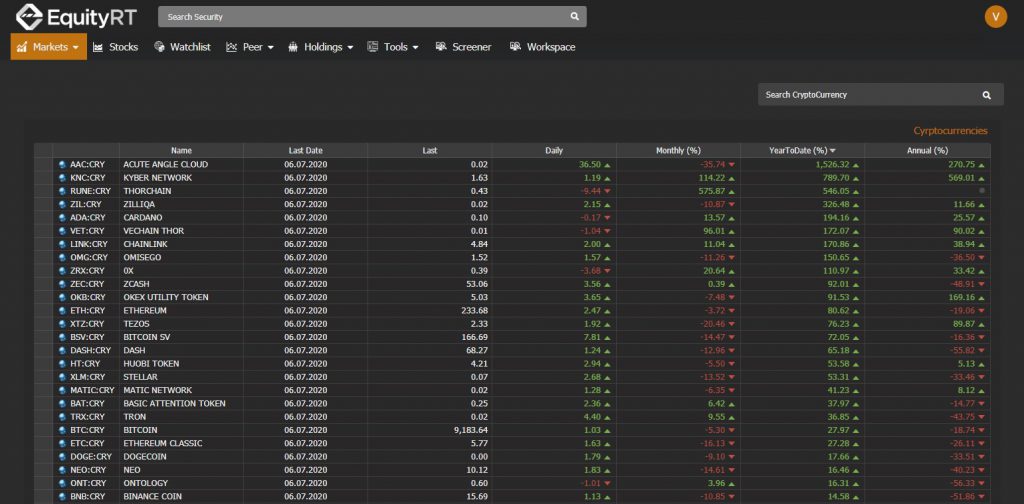This screenshot has height=504, width=1024.
Task: Open the Screener menu item
Action: pyautogui.click(x=463, y=47)
